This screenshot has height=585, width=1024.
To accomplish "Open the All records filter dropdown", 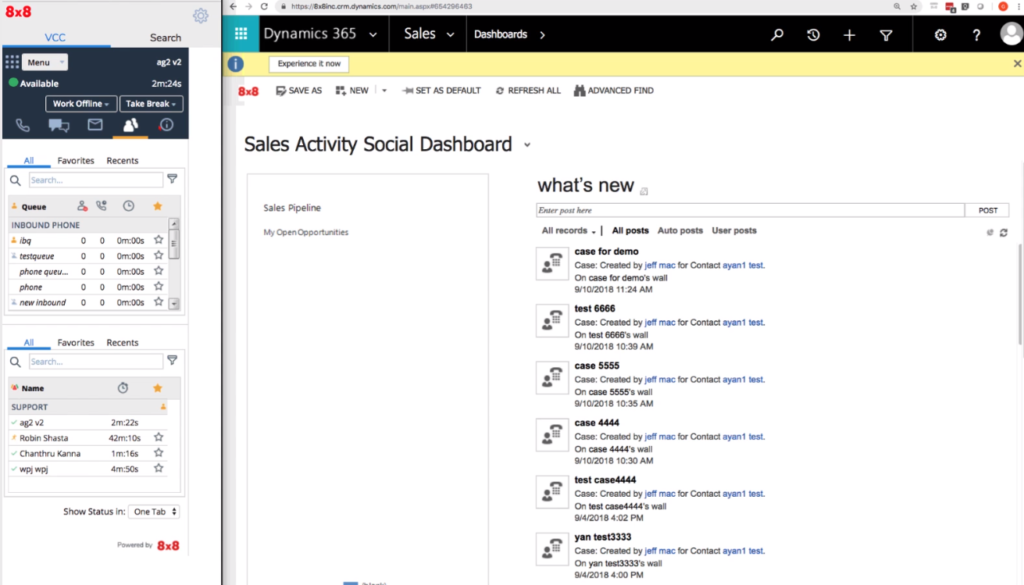I will [x=568, y=230].
